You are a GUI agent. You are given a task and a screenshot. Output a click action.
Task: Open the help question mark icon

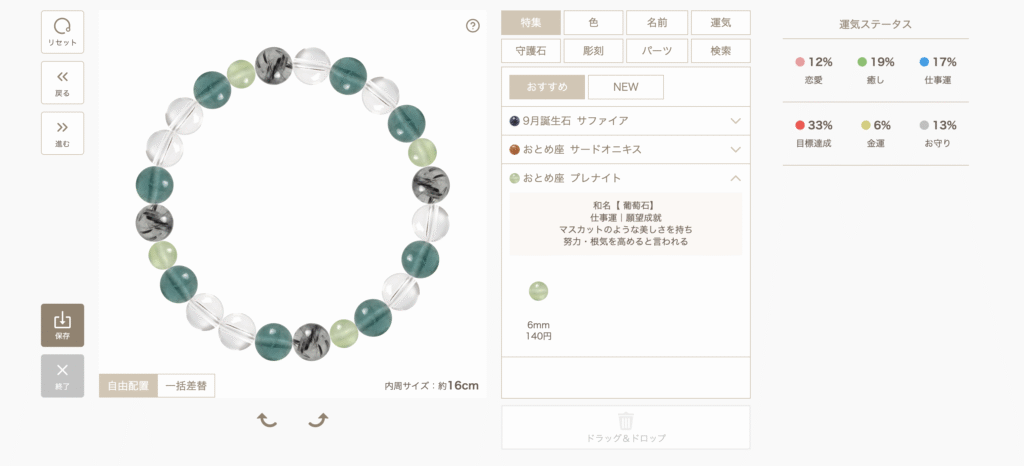click(473, 26)
